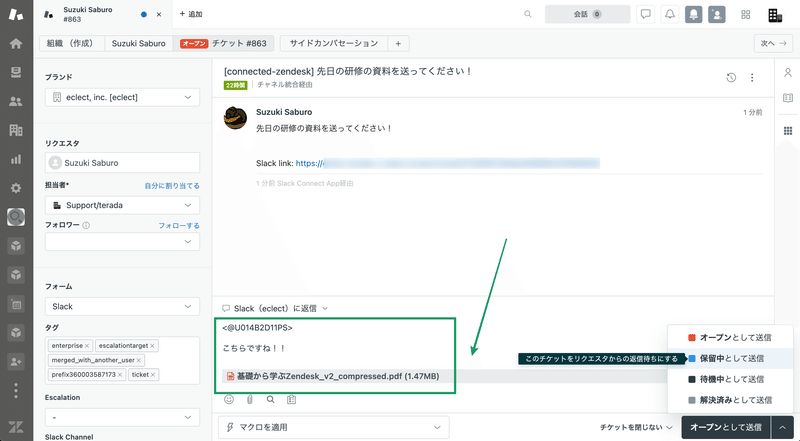The width and height of the screenshot is (800, 441).
Task: Click the search magnifier in top bar
Action: click(x=528, y=14)
